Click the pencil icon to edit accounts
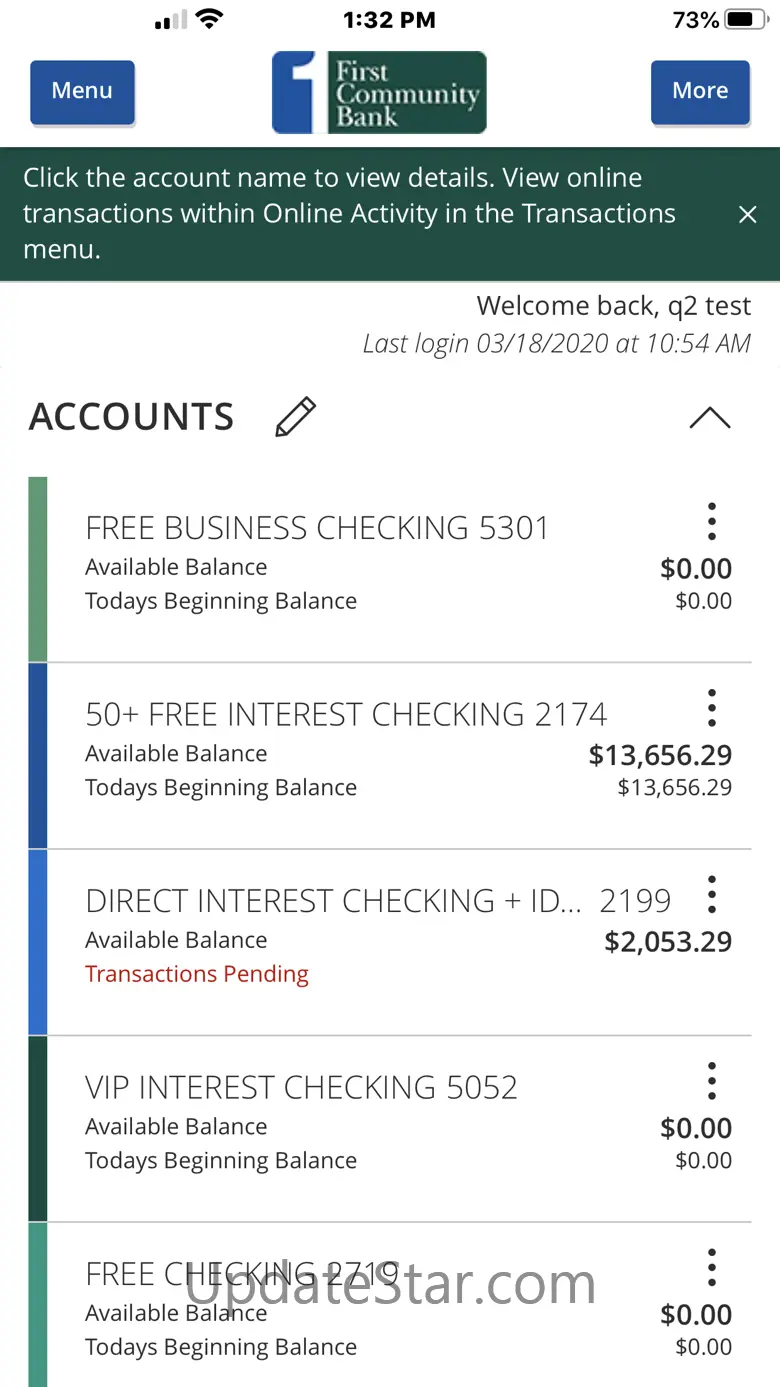 pos(295,417)
